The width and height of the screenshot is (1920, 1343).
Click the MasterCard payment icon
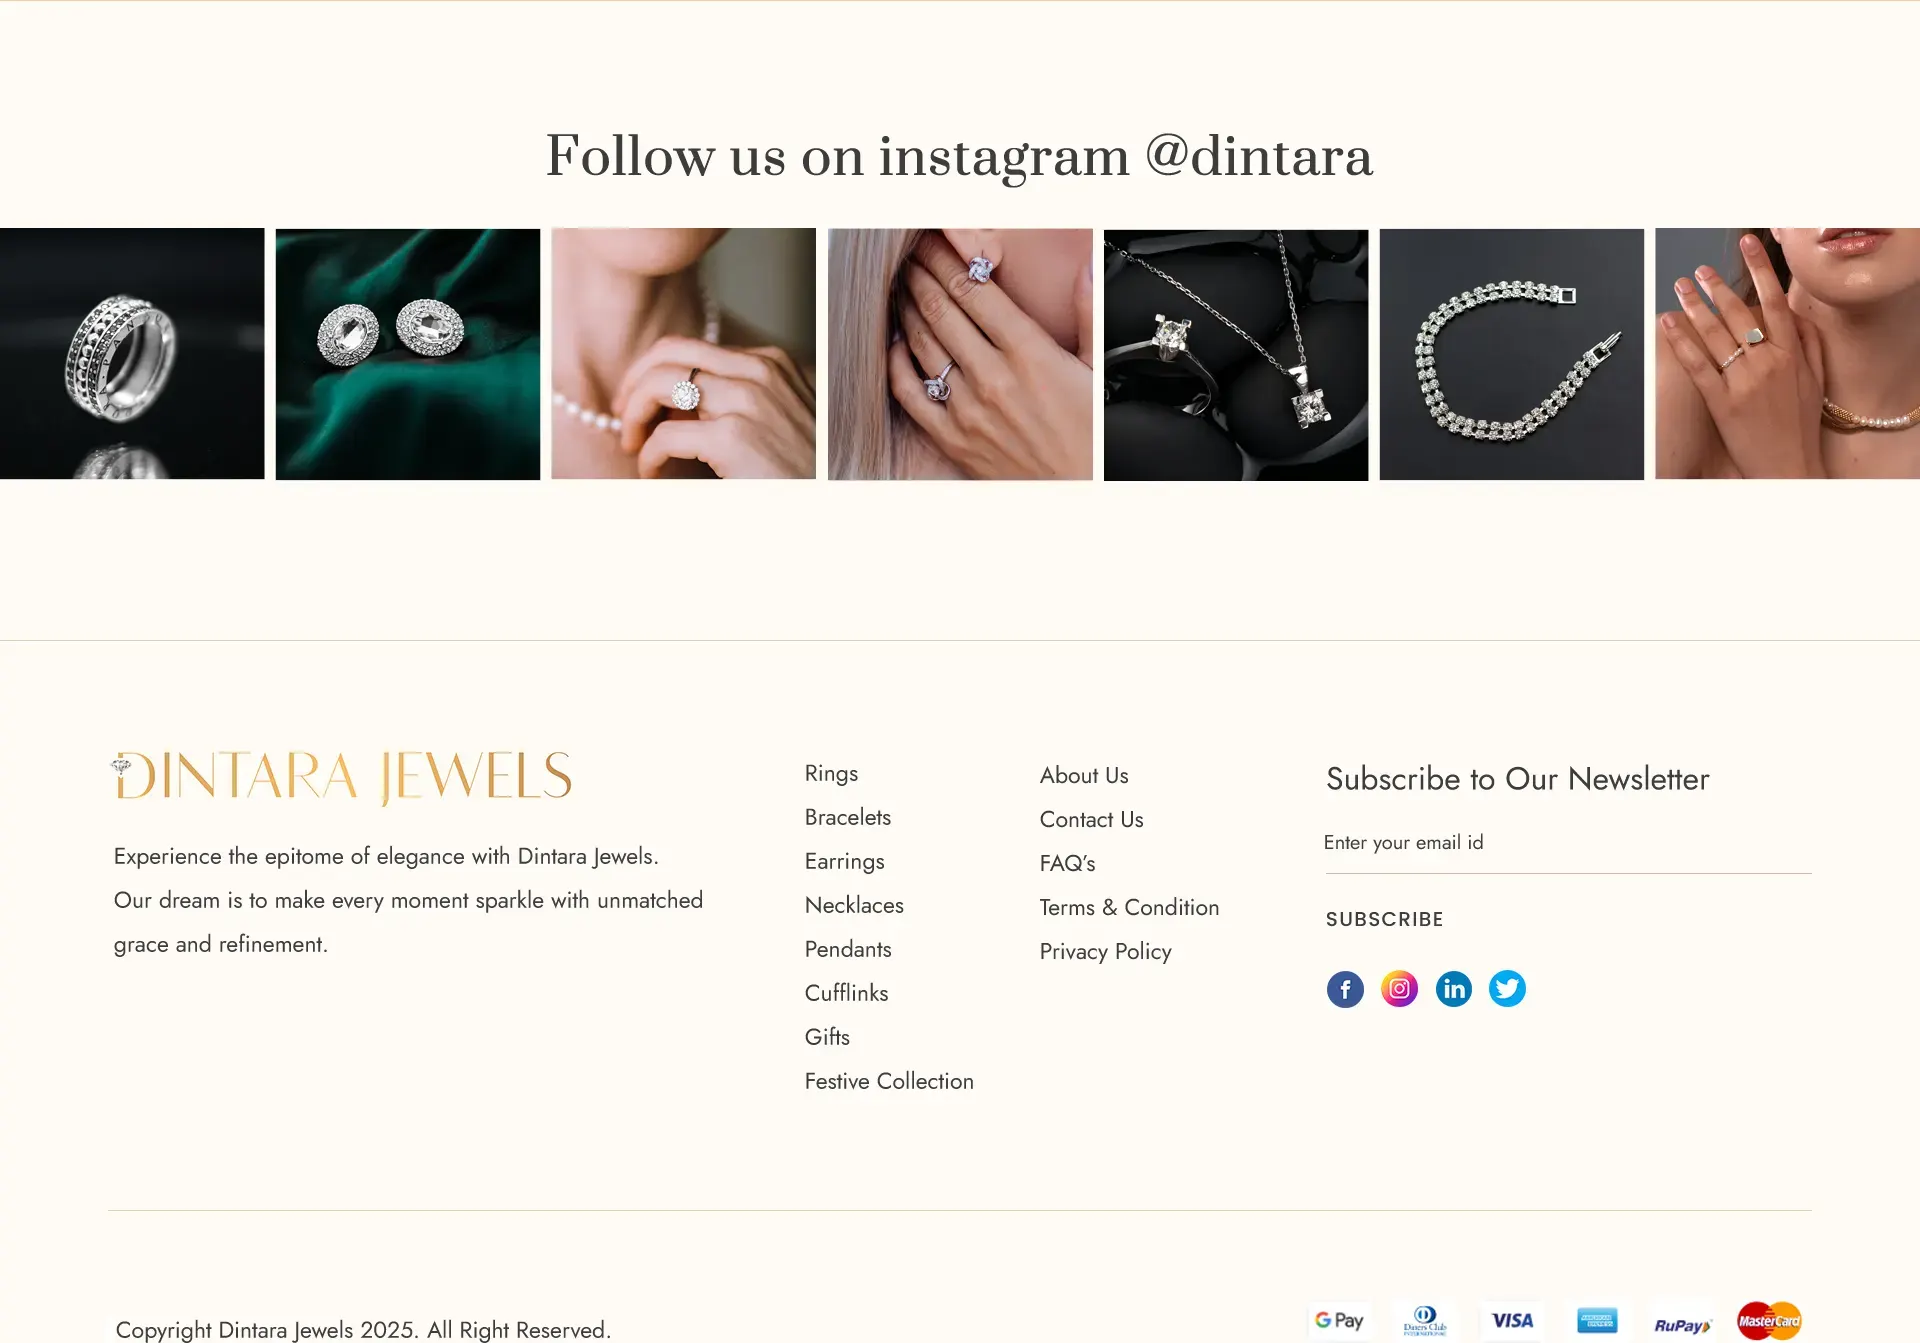tap(1769, 1321)
